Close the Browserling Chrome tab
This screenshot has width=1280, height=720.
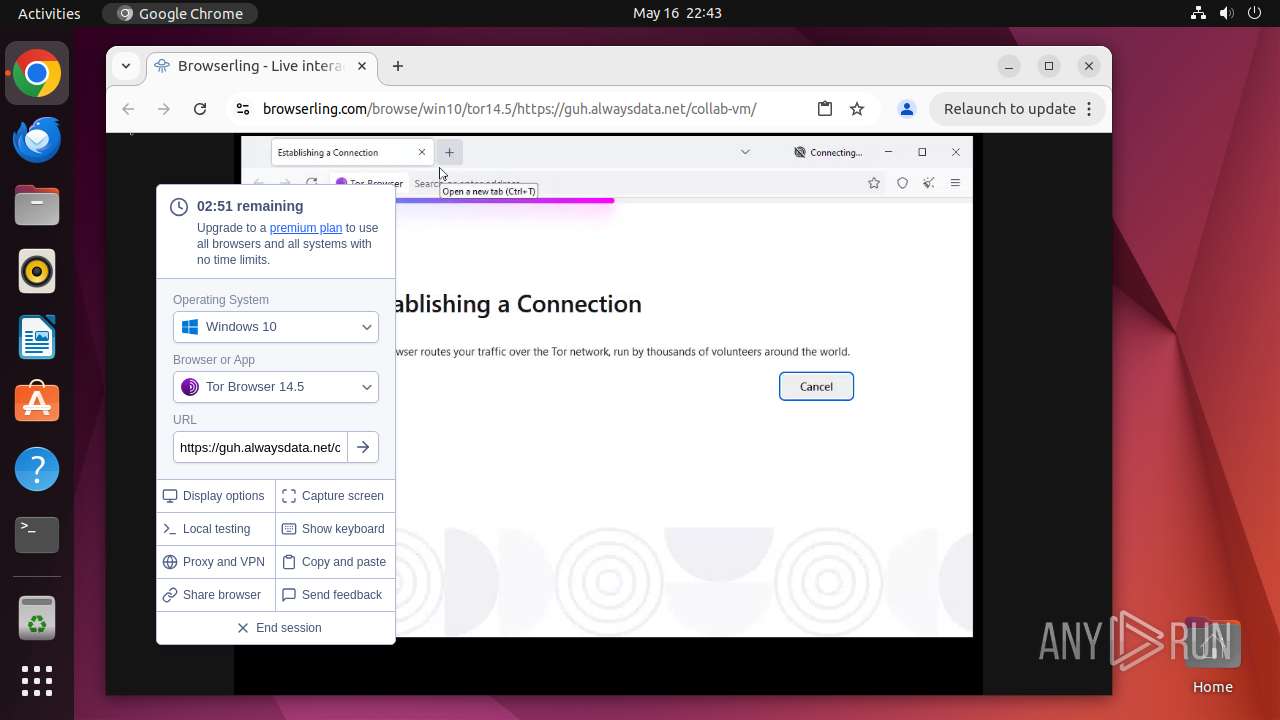coord(362,66)
